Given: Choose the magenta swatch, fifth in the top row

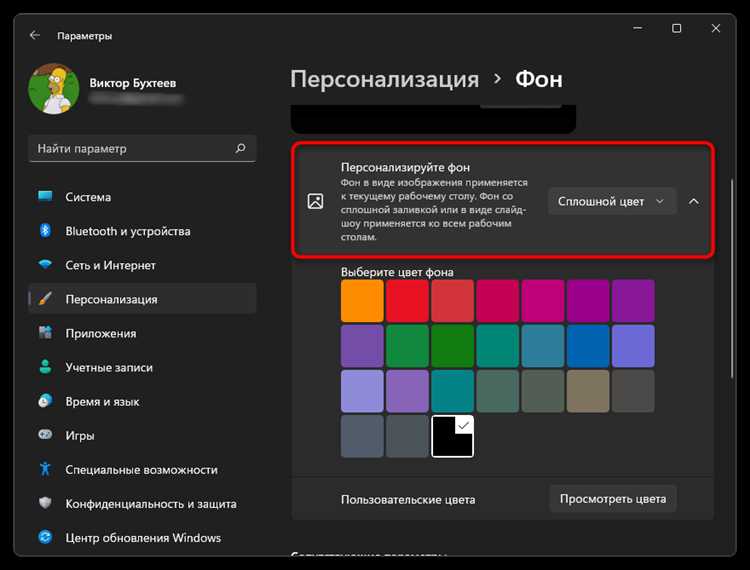Looking at the screenshot, I should (x=542, y=301).
